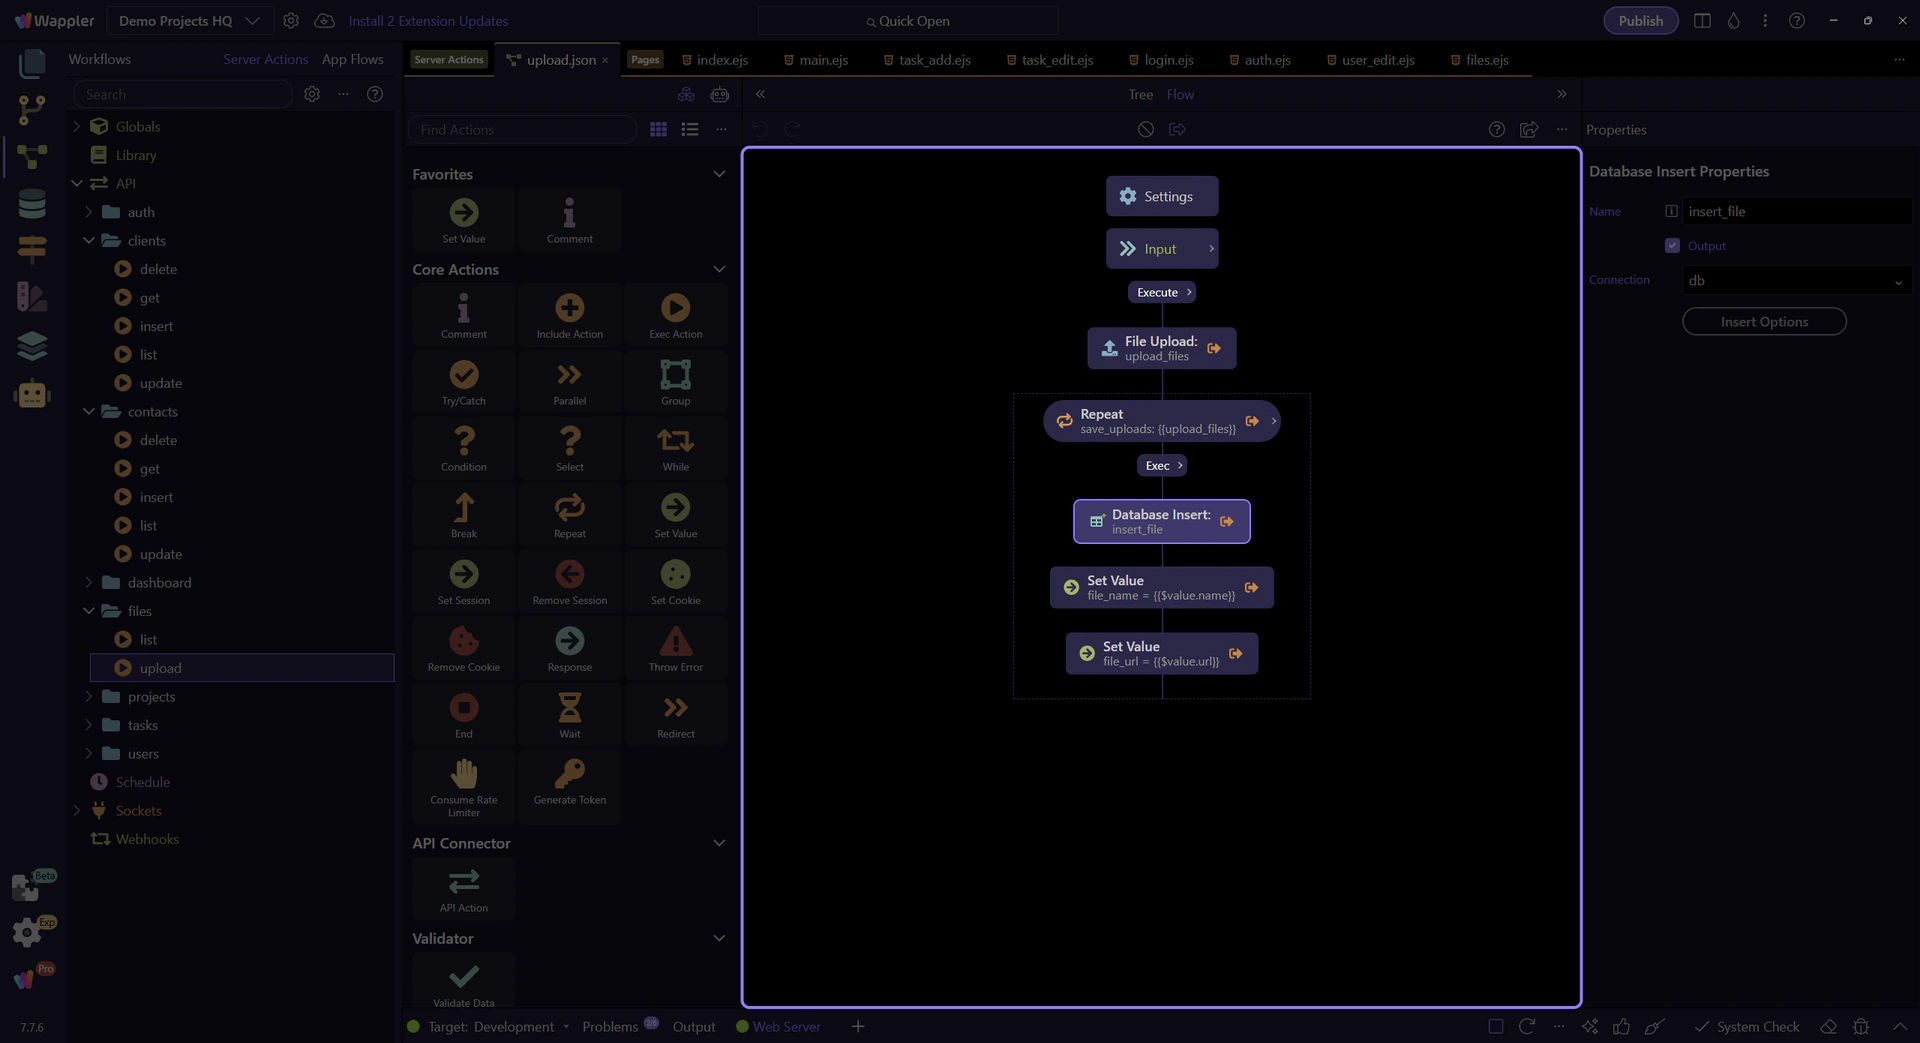Uncheck the Output checkbox
The image size is (1920, 1043).
click(x=1672, y=246)
